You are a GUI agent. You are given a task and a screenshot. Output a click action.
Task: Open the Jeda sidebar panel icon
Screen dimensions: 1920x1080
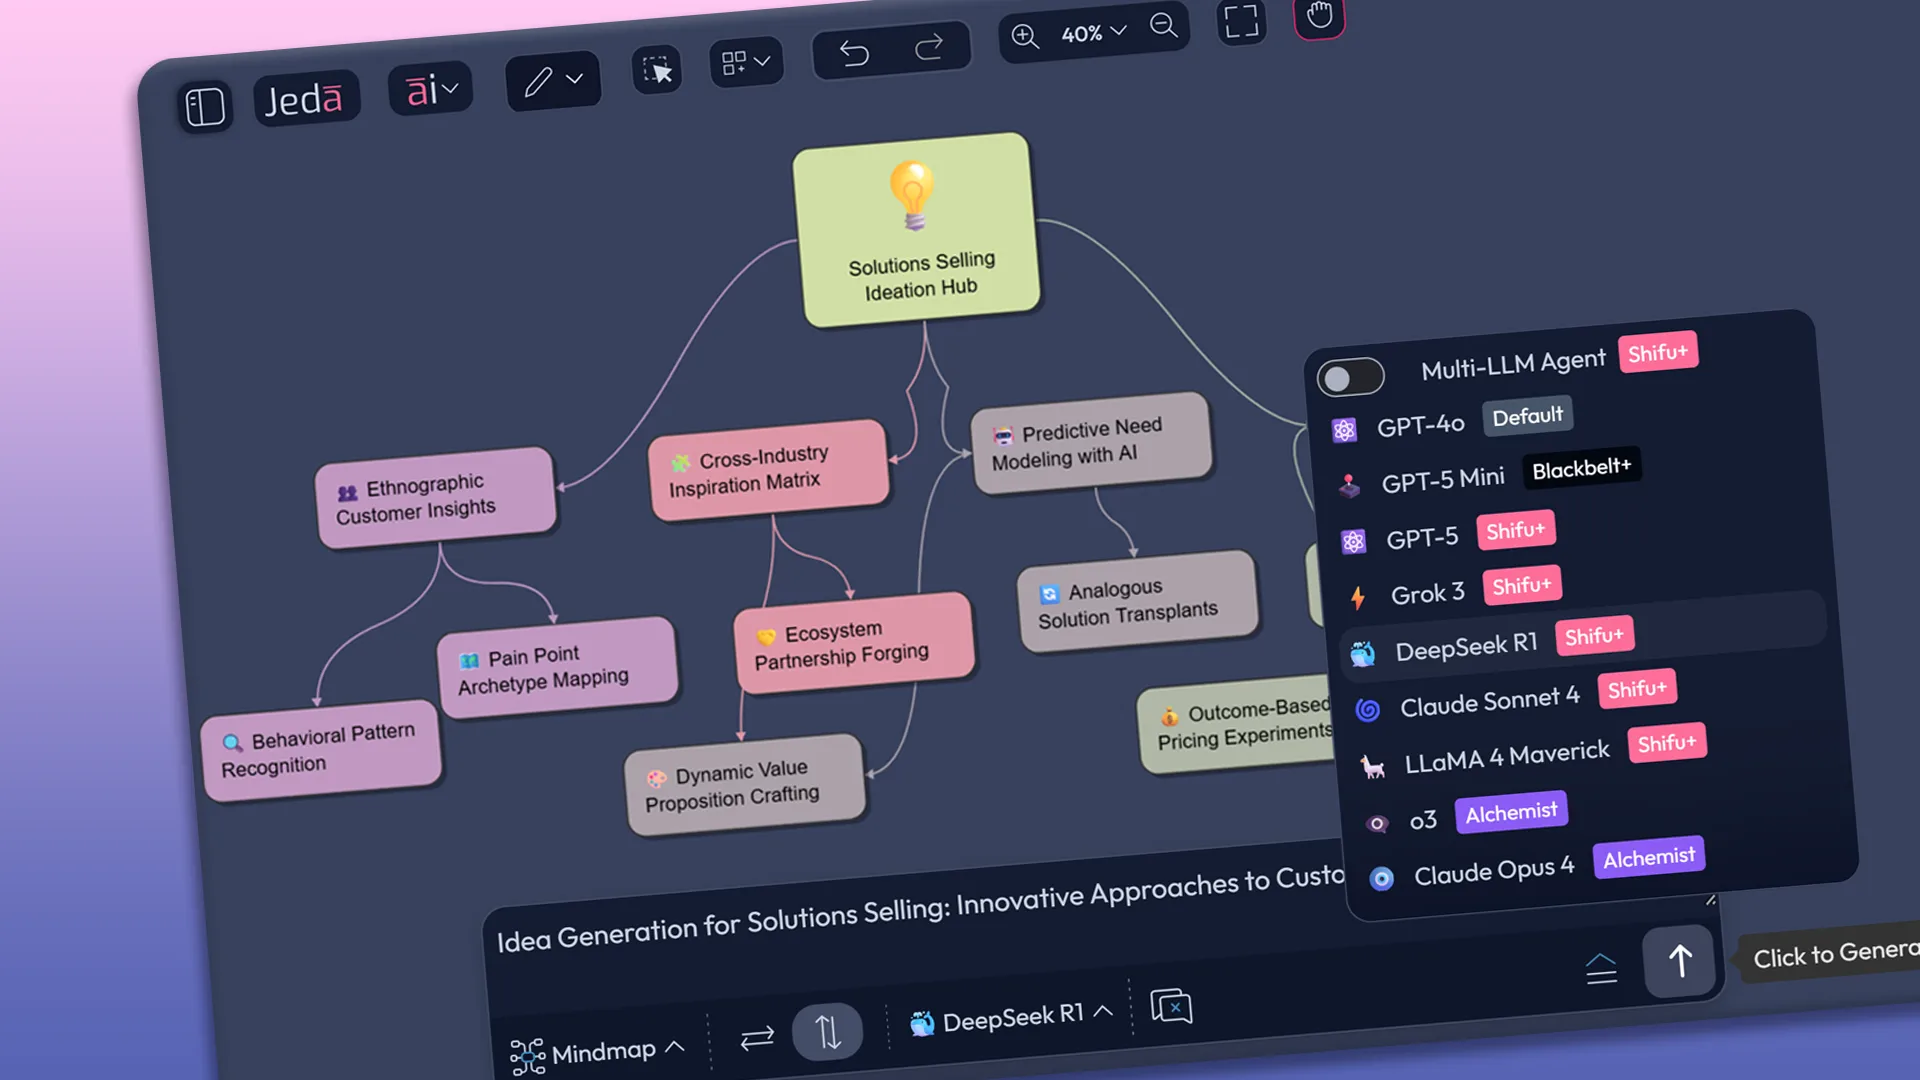[x=205, y=106]
